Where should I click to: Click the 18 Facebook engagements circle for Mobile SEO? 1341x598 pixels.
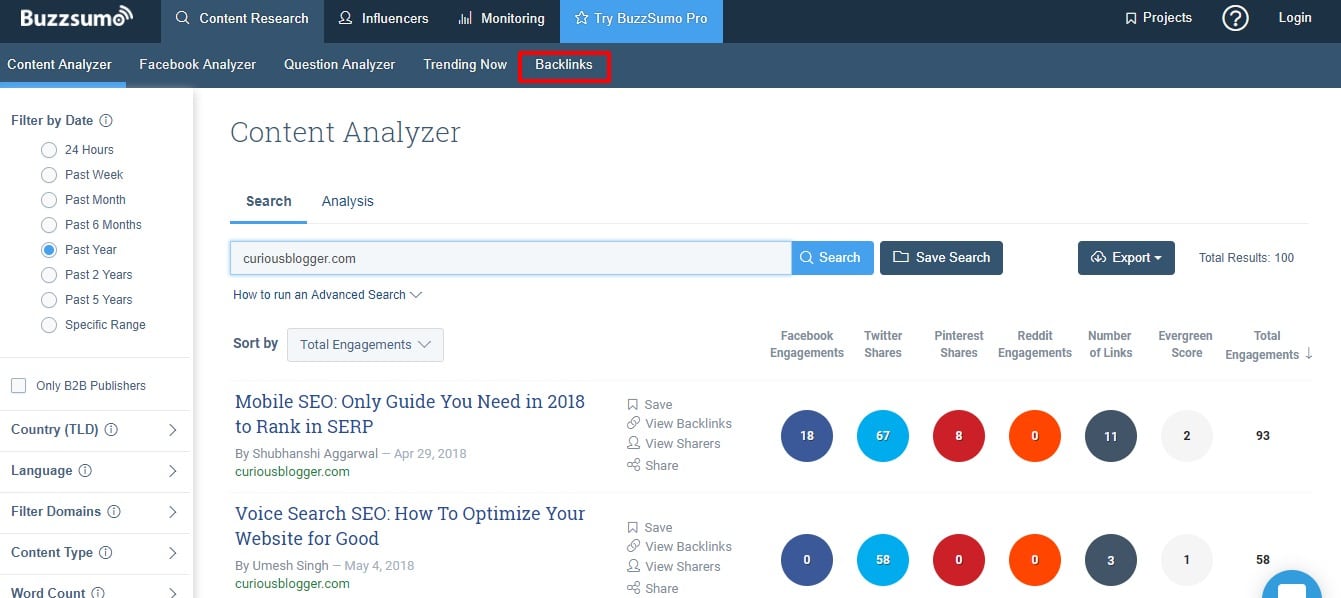click(807, 436)
